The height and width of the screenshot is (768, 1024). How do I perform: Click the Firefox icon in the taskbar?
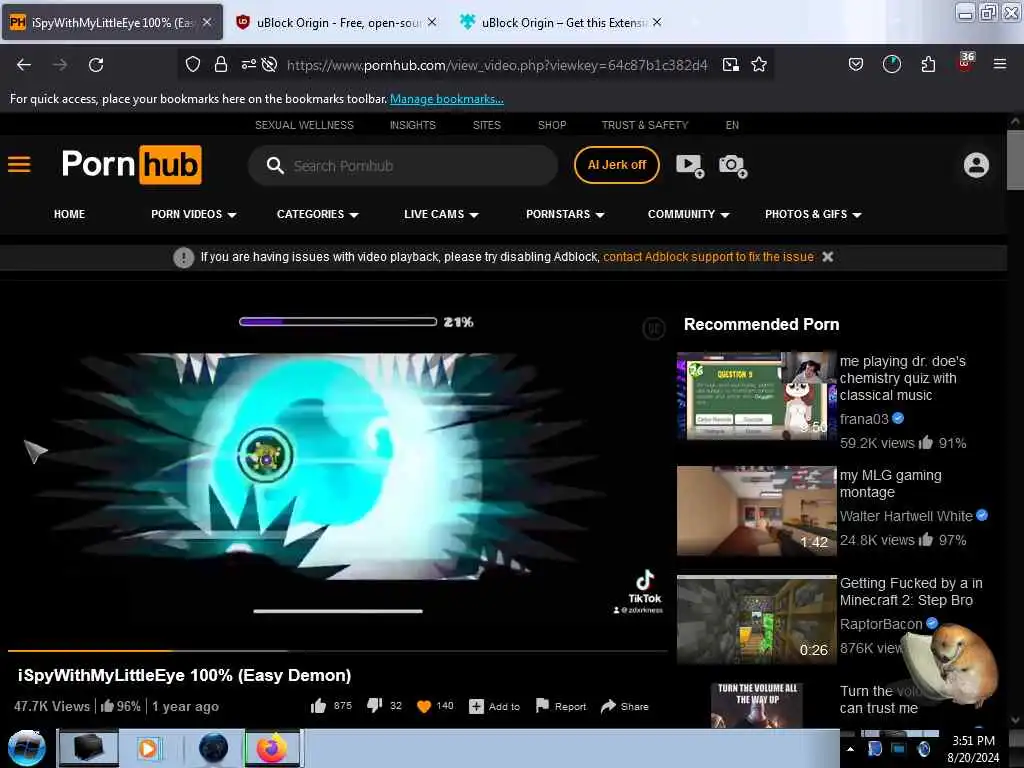coord(272,748)
